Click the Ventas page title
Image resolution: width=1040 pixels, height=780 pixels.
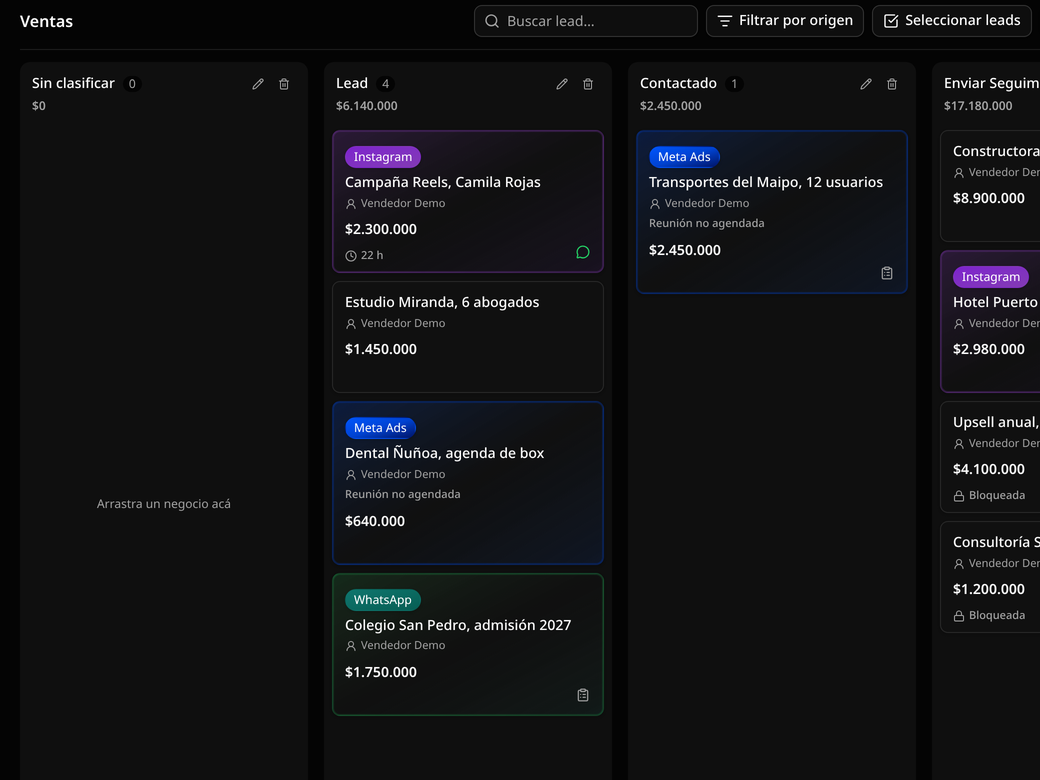tap(46, 21)
